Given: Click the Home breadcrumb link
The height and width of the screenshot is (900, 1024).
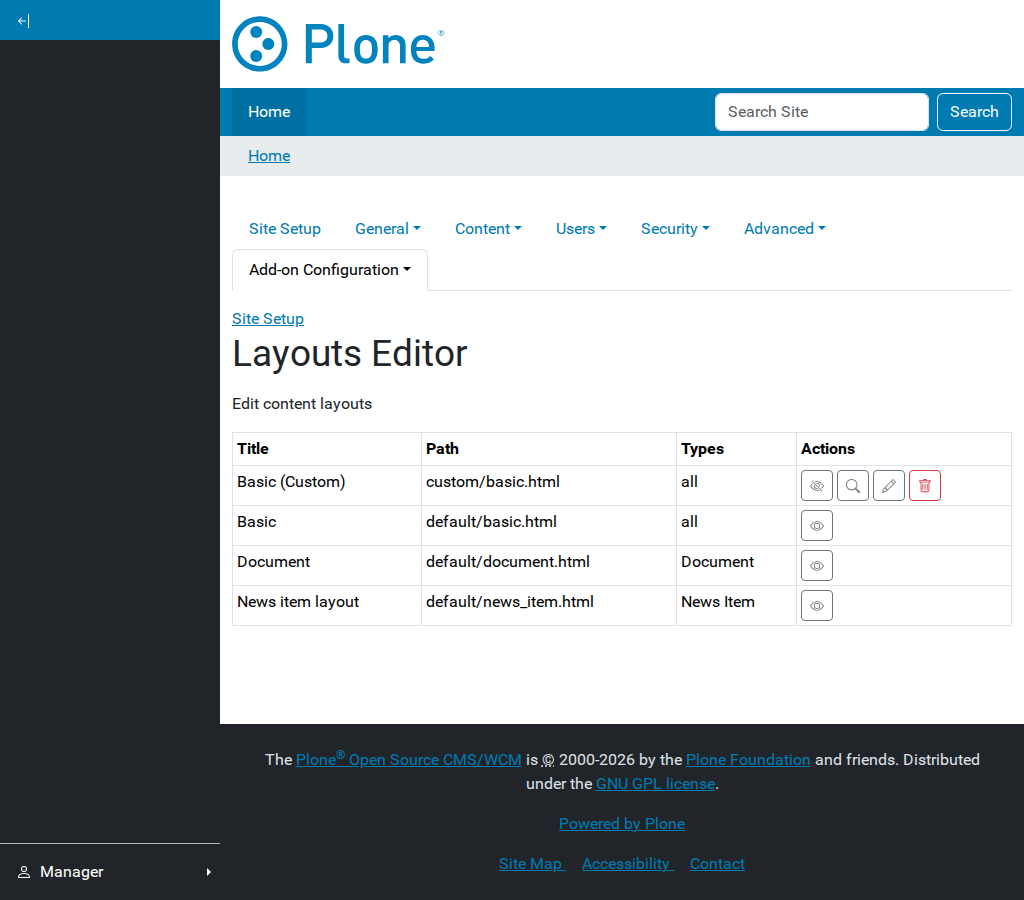Looking at the screenshot, I should (x=269, y=155).
